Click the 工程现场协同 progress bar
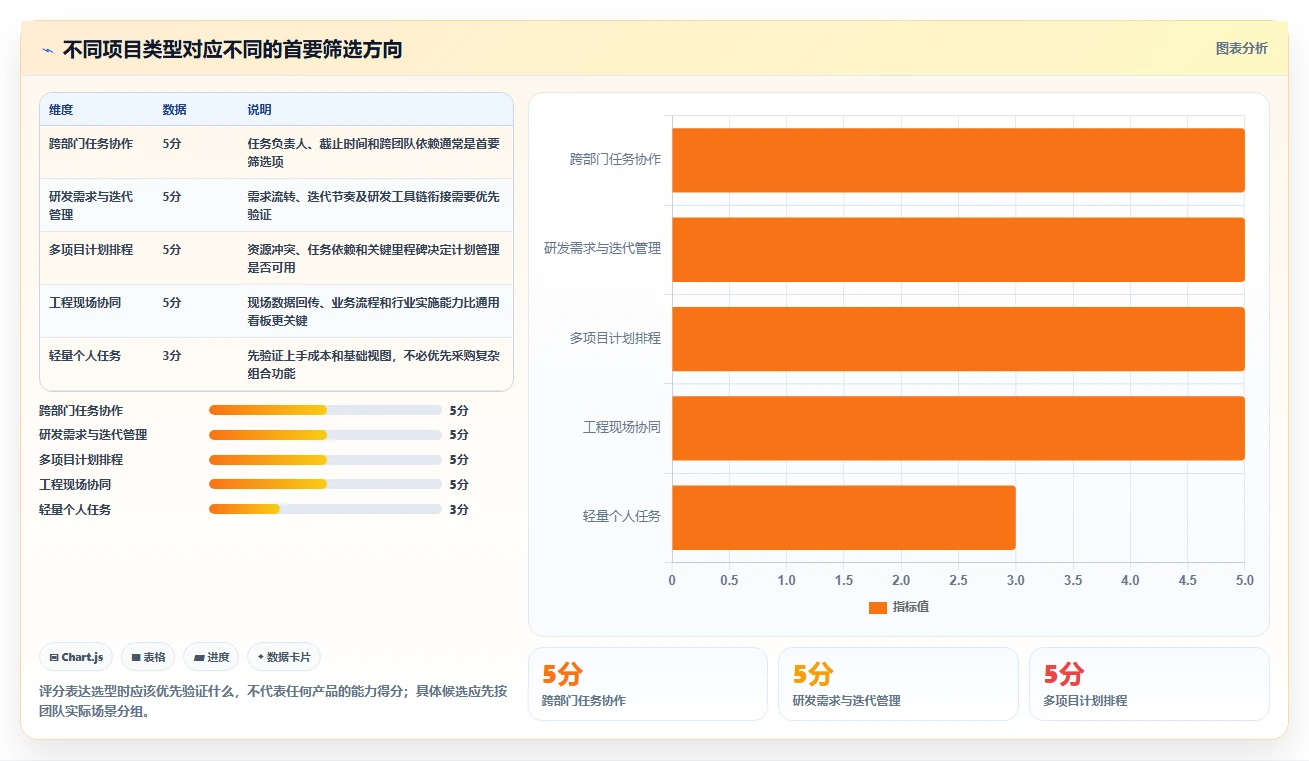 (x=325, y=485)
